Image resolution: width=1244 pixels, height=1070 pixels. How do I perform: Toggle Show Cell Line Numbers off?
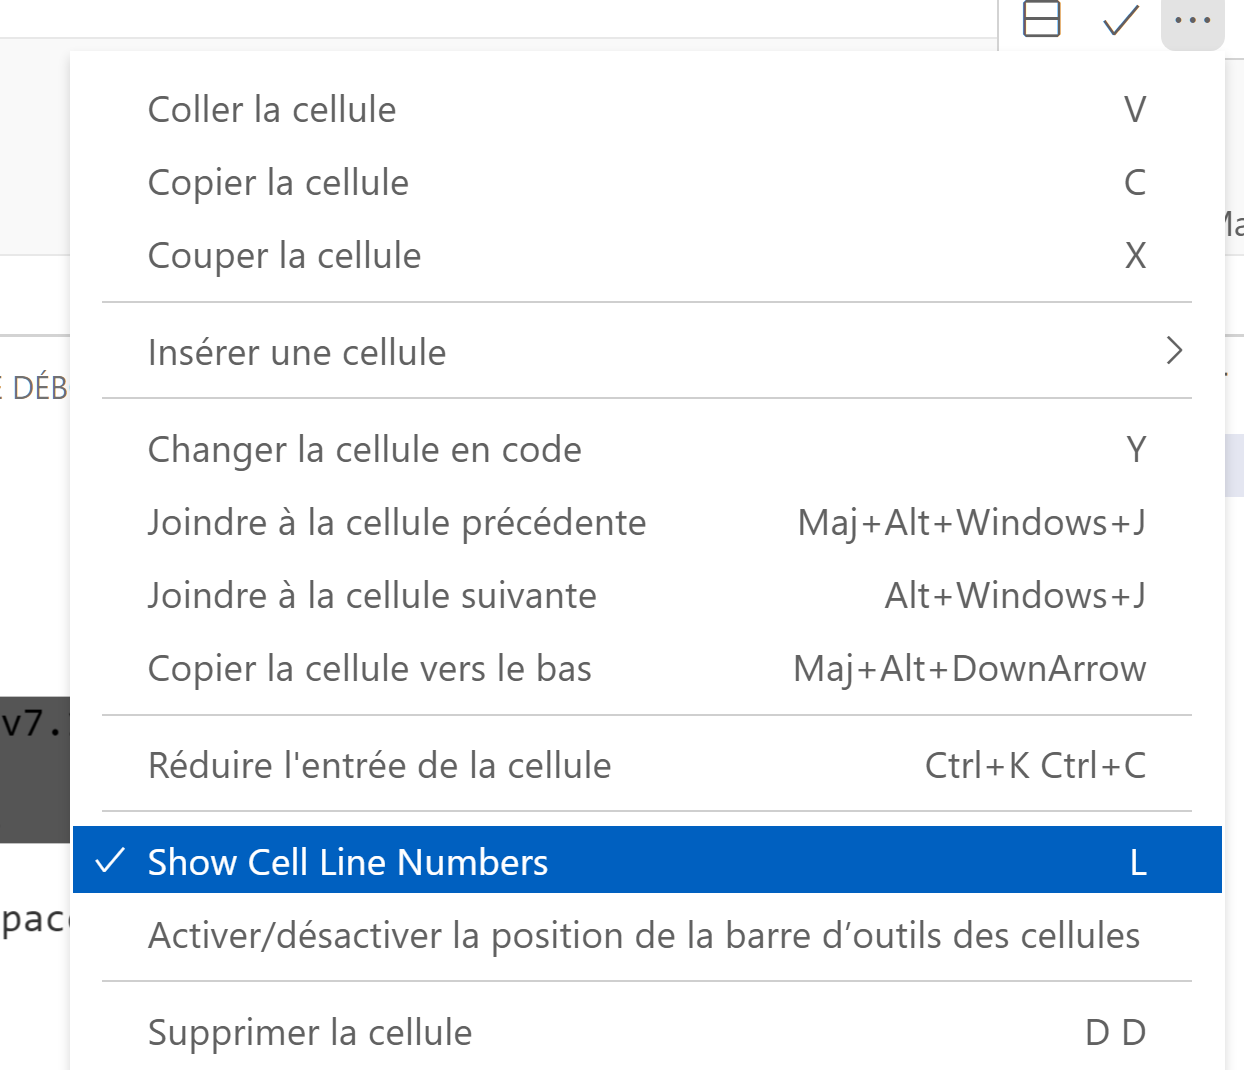tap(348, 861)
